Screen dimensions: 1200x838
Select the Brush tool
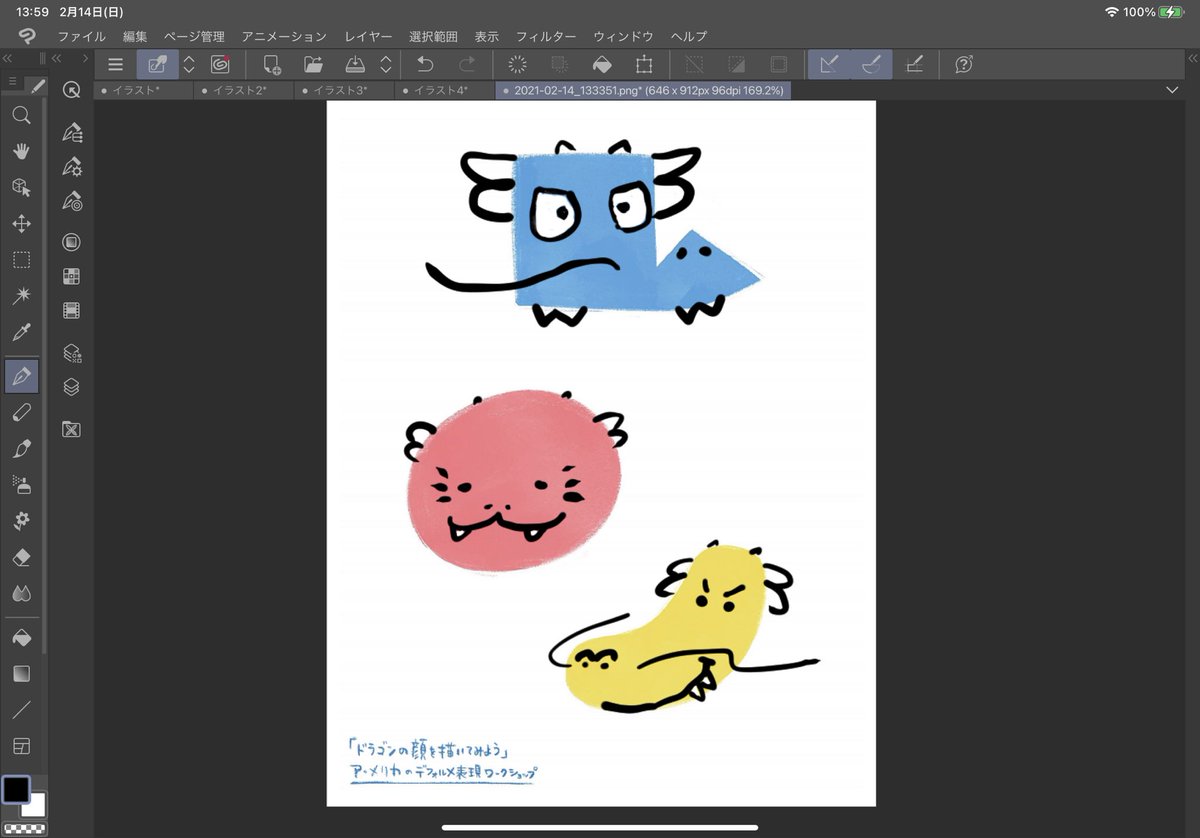(x=21, y=448)
